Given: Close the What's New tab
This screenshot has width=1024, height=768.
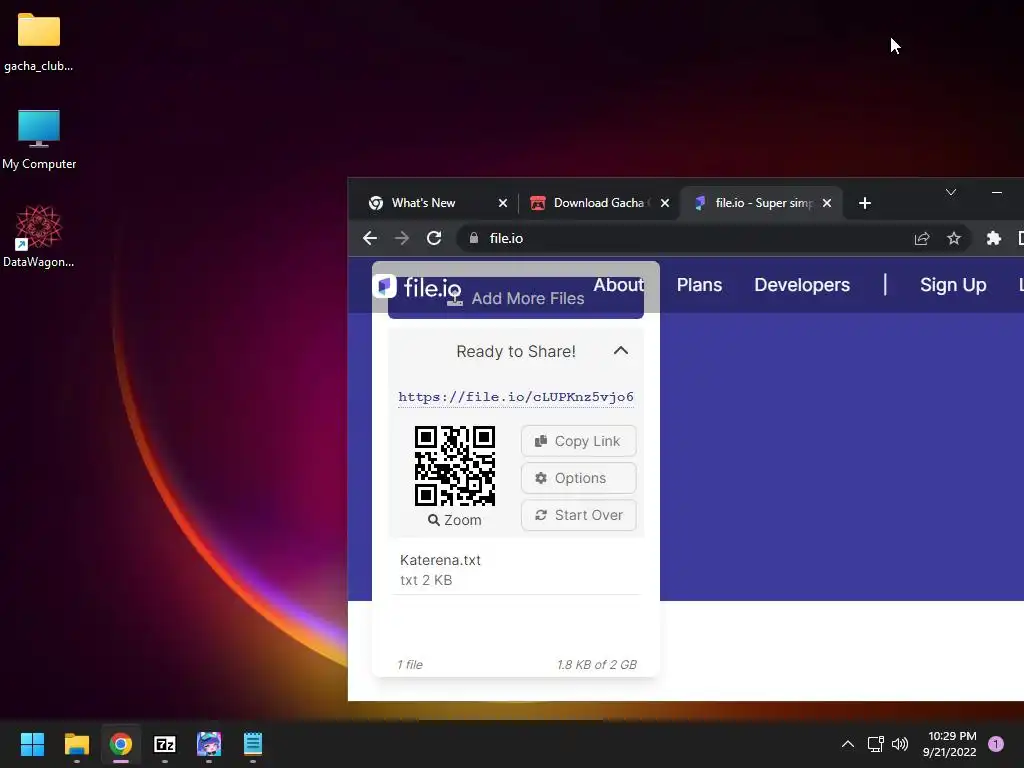Looking at the screenshot, I should click(502, 203).
